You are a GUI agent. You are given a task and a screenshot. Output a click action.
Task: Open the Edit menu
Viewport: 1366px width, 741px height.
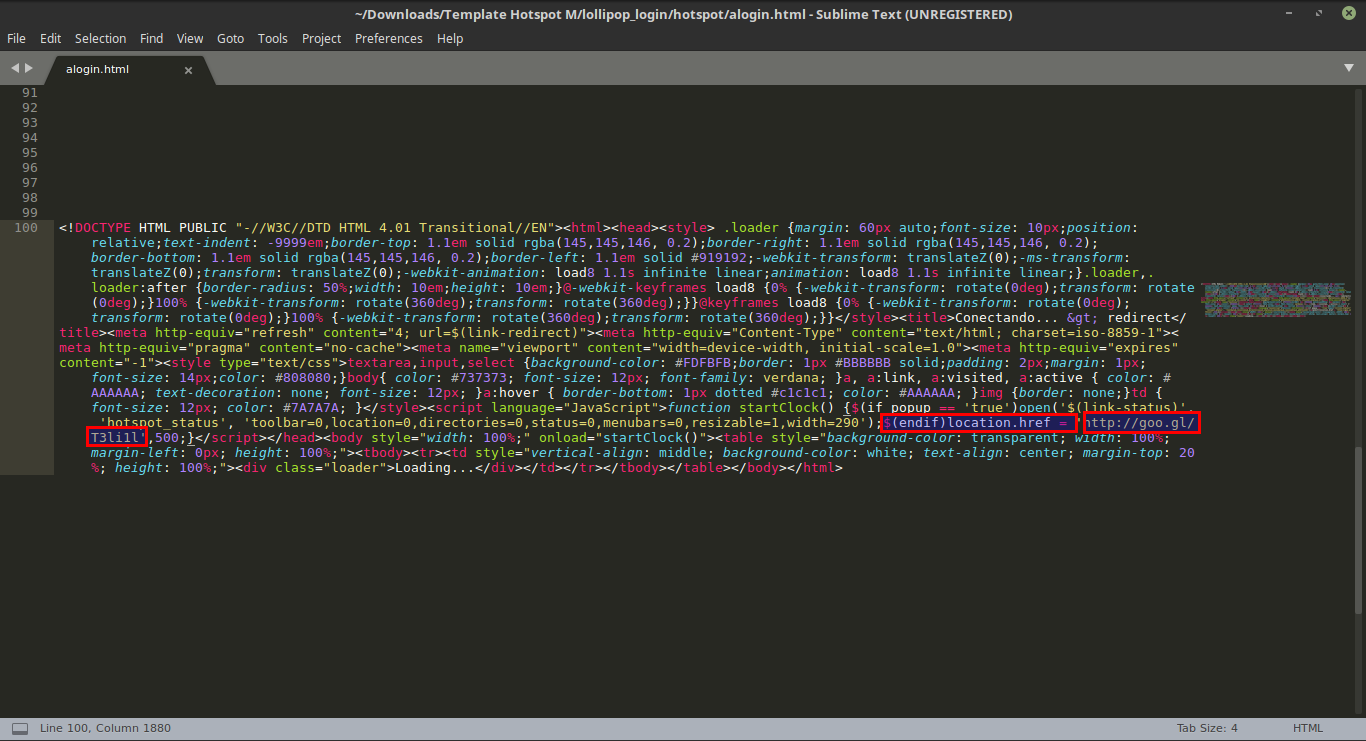[x=50, y=38]
